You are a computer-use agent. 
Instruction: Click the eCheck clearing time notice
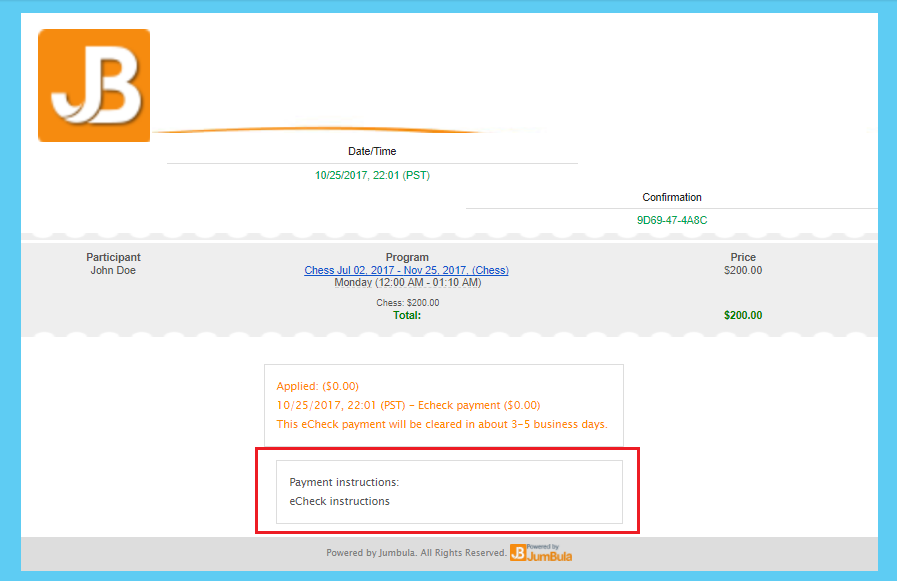coord(442,424)
